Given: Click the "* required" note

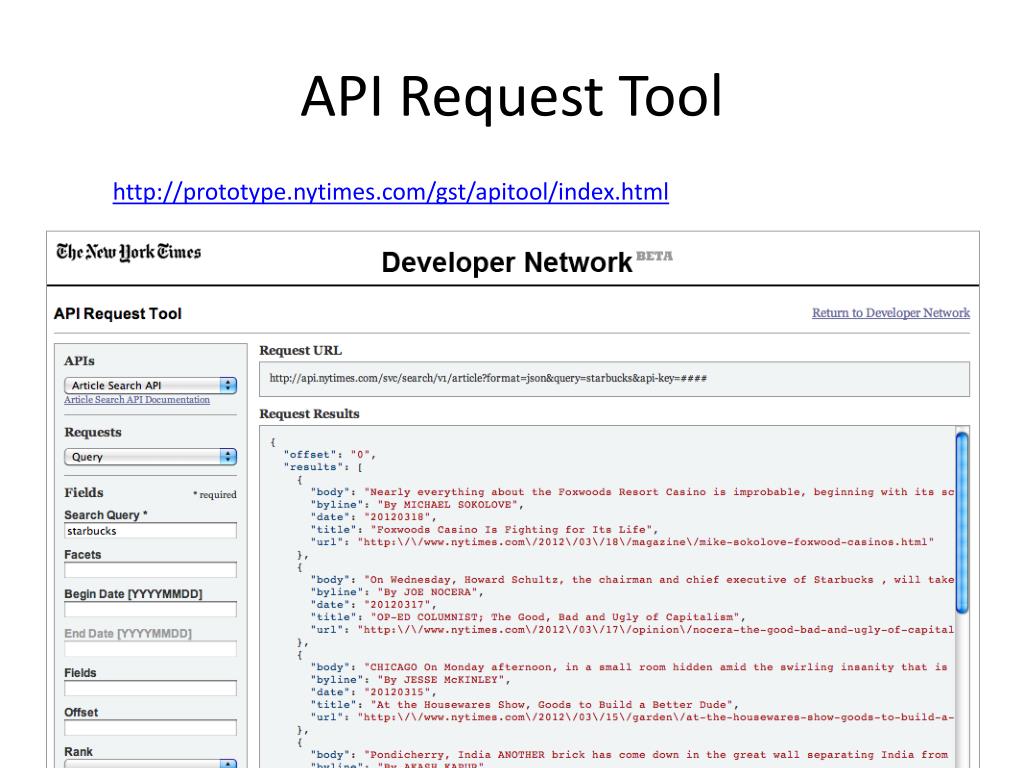Looking at the screenshot, I should 215,494.
